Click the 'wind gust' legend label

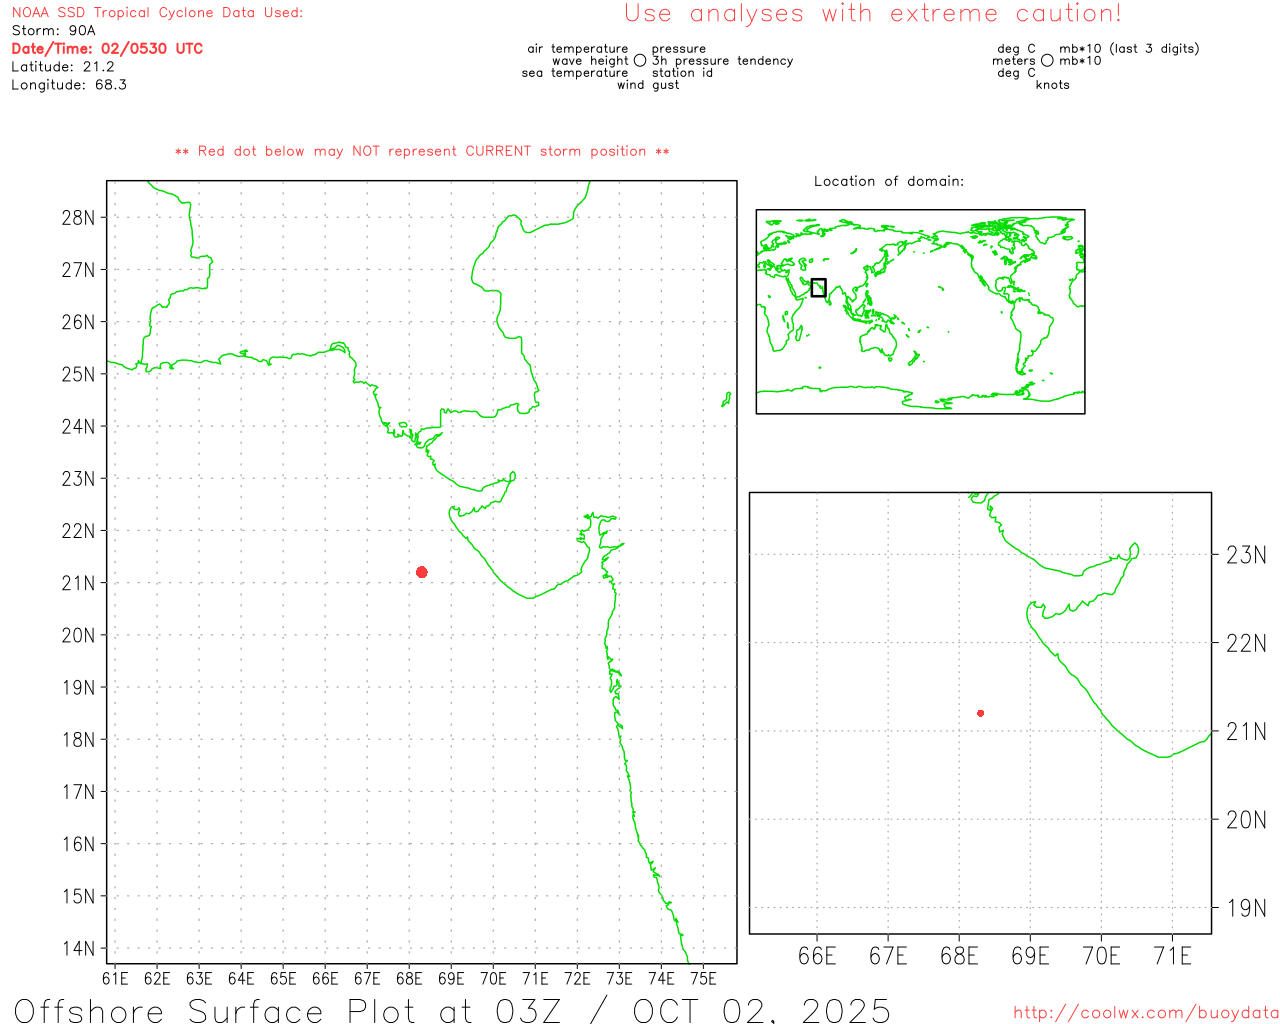pos(648,85)
